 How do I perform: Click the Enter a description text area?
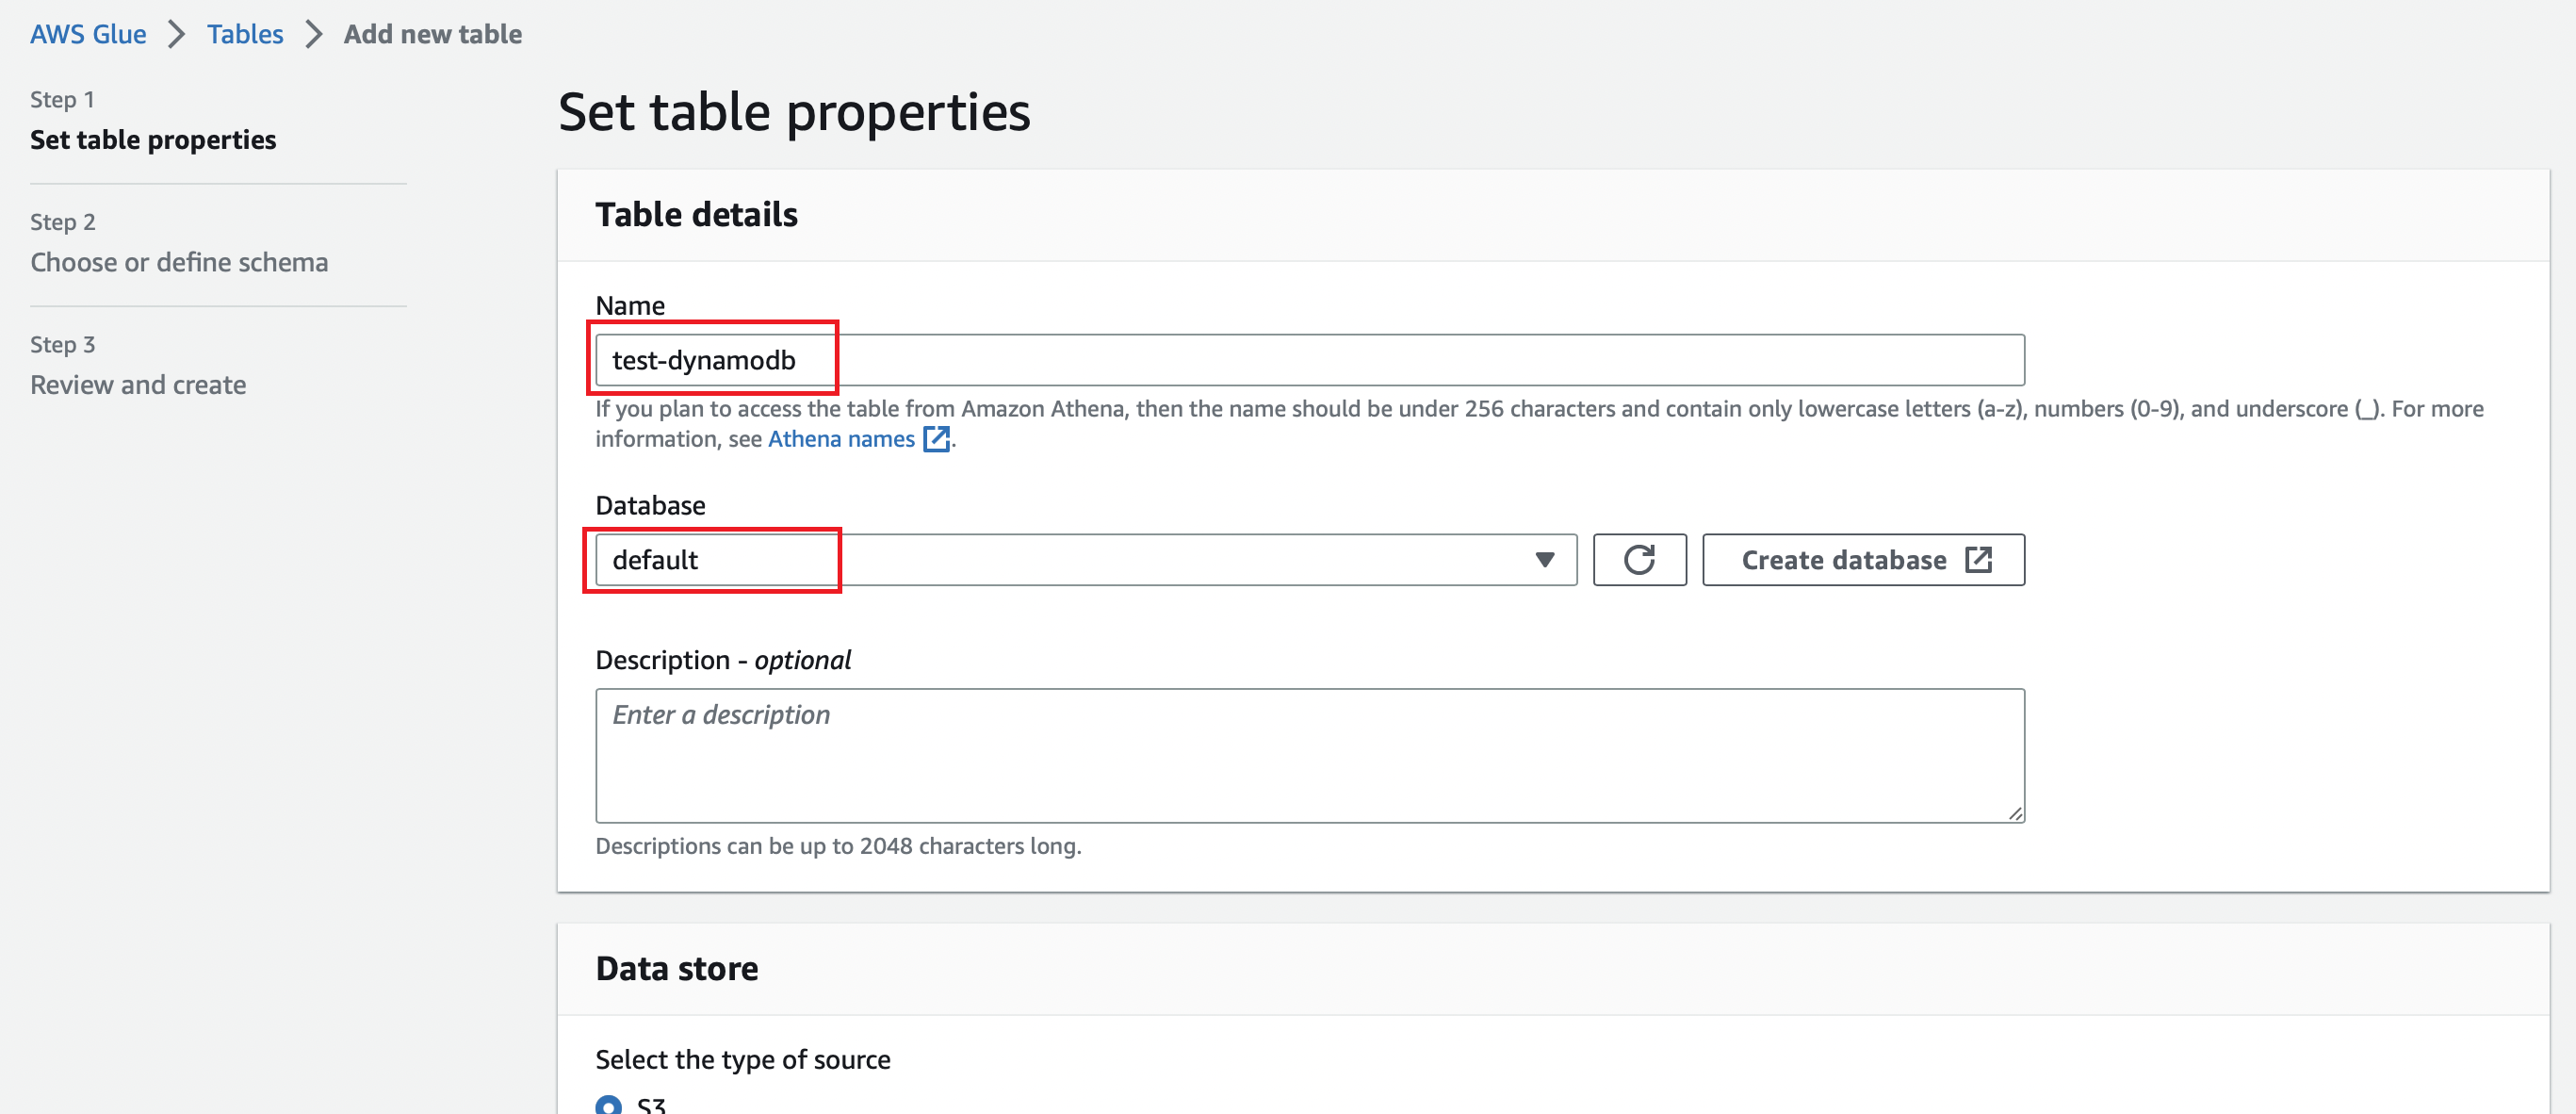point(1308,755)
